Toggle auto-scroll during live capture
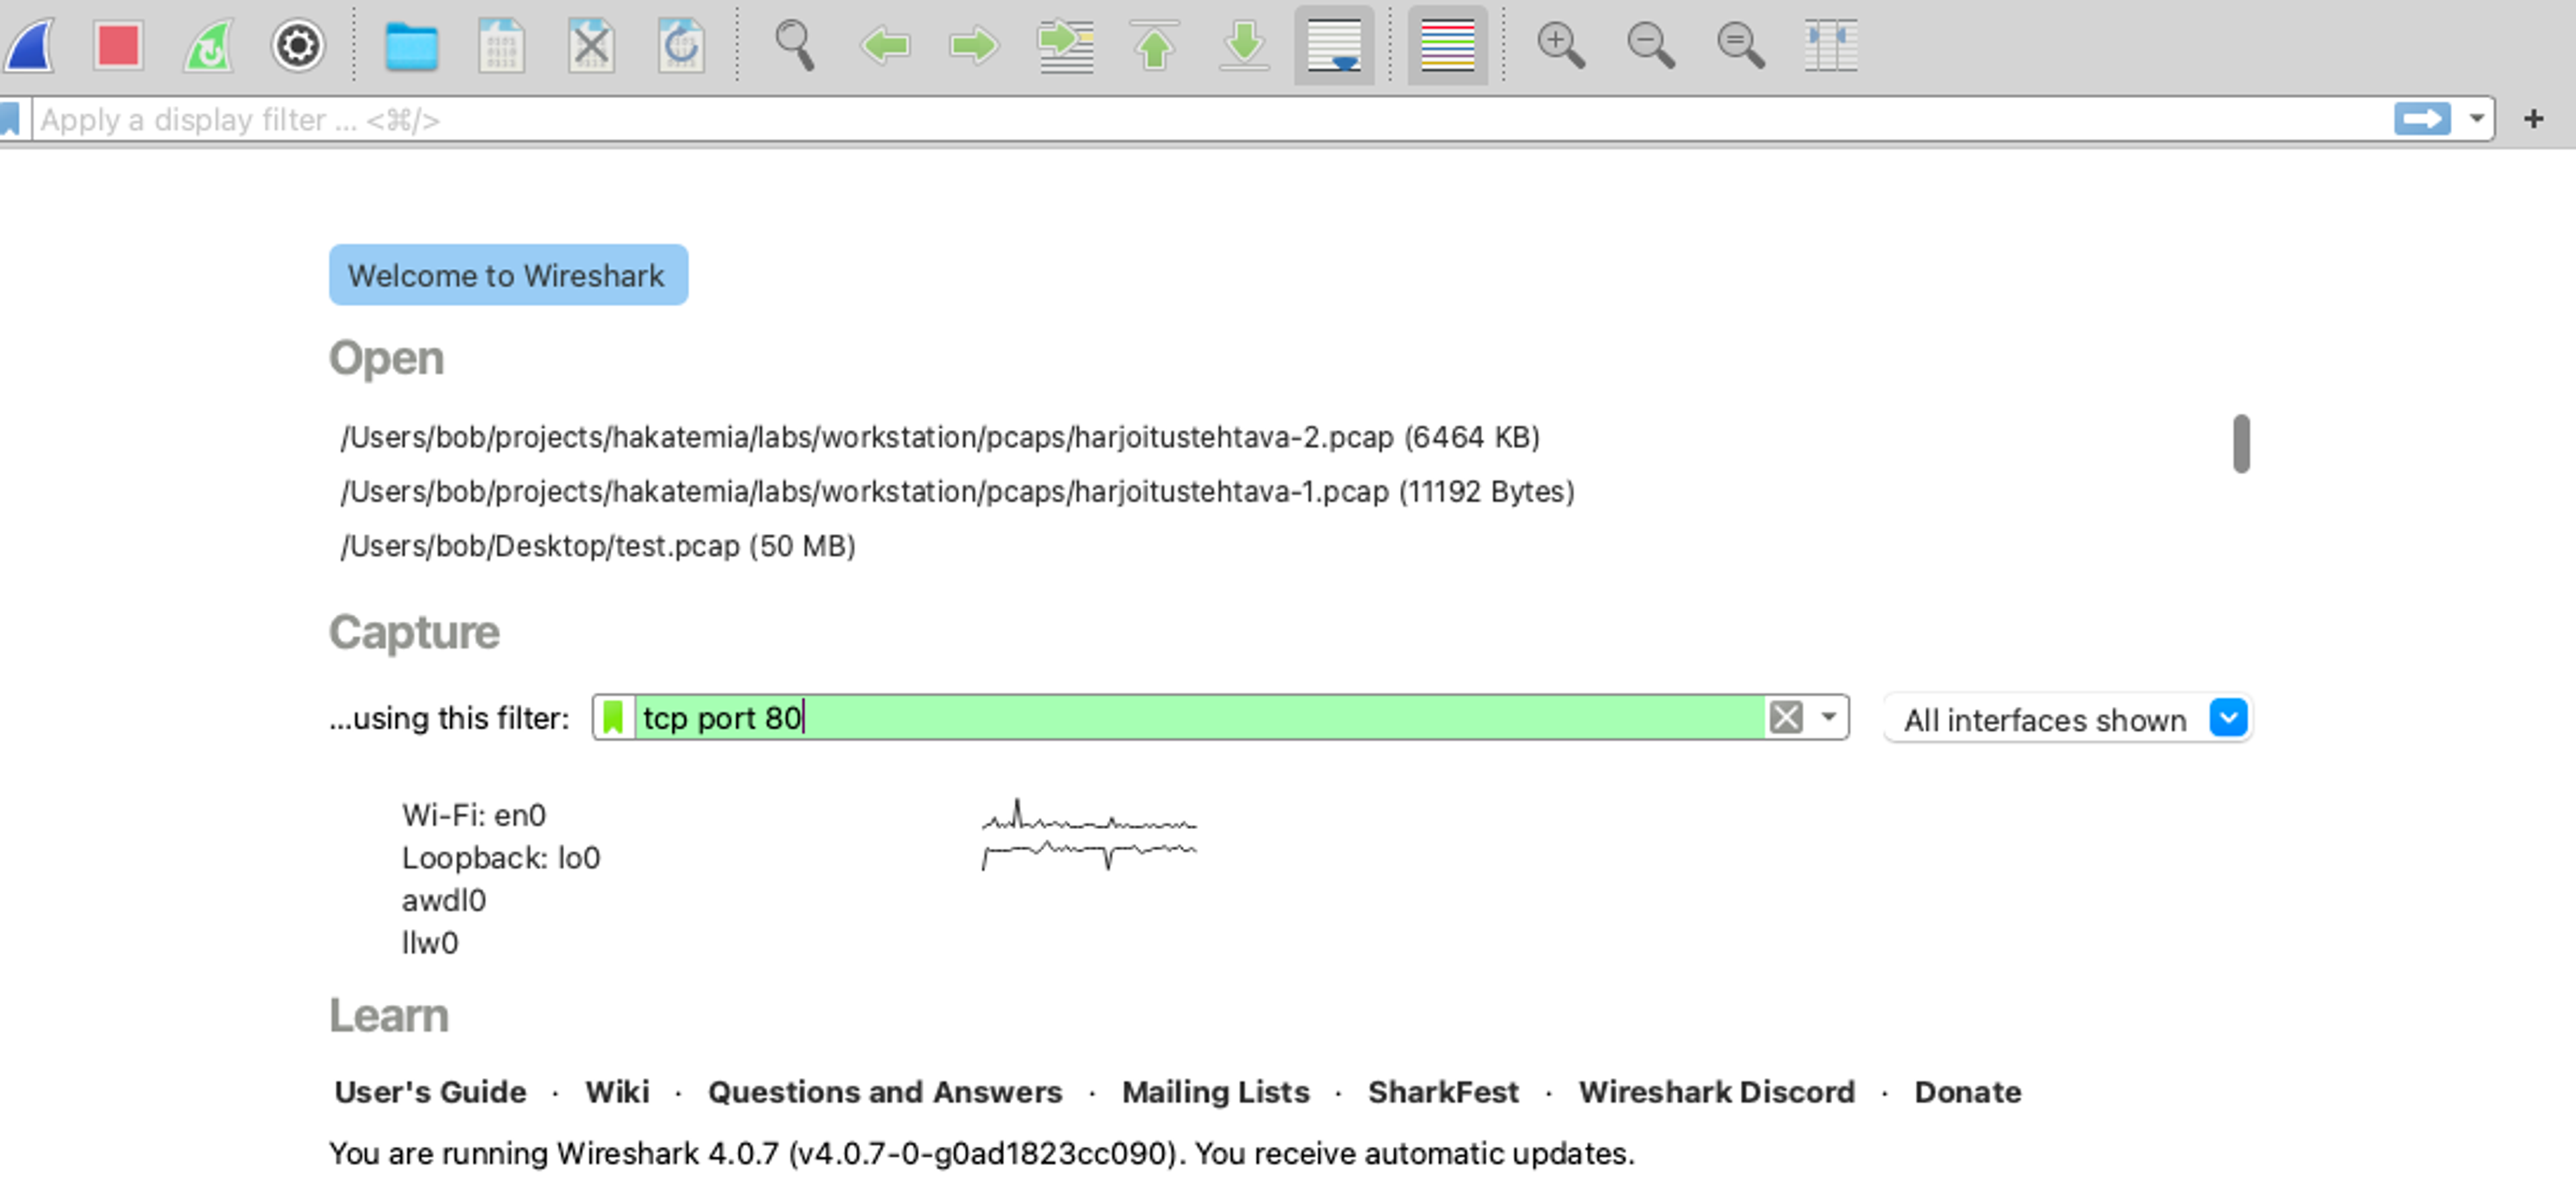 click(1334, 45)
